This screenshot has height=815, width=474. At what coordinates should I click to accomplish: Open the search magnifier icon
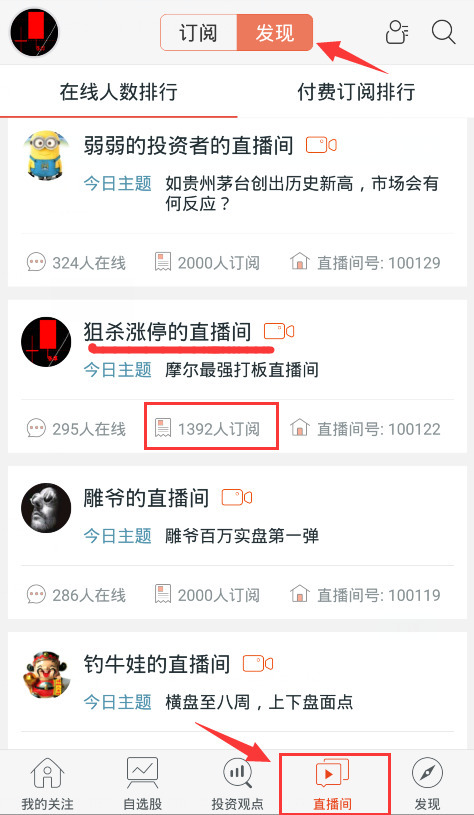443,32
